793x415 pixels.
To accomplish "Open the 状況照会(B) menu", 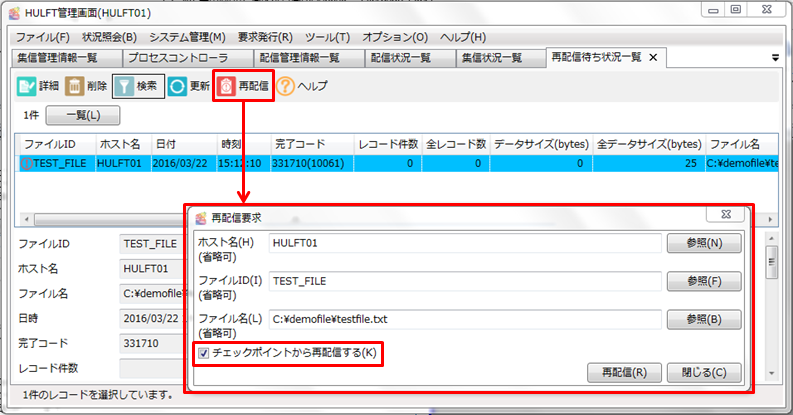I will (x=110, y=37).
